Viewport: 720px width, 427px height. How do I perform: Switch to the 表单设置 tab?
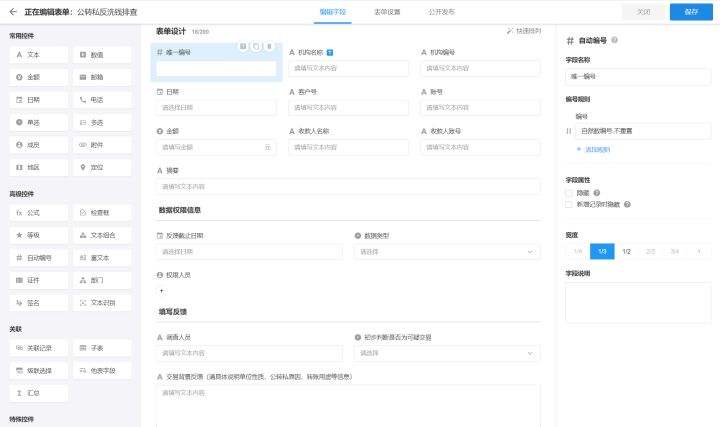click(x=387, y=12)
